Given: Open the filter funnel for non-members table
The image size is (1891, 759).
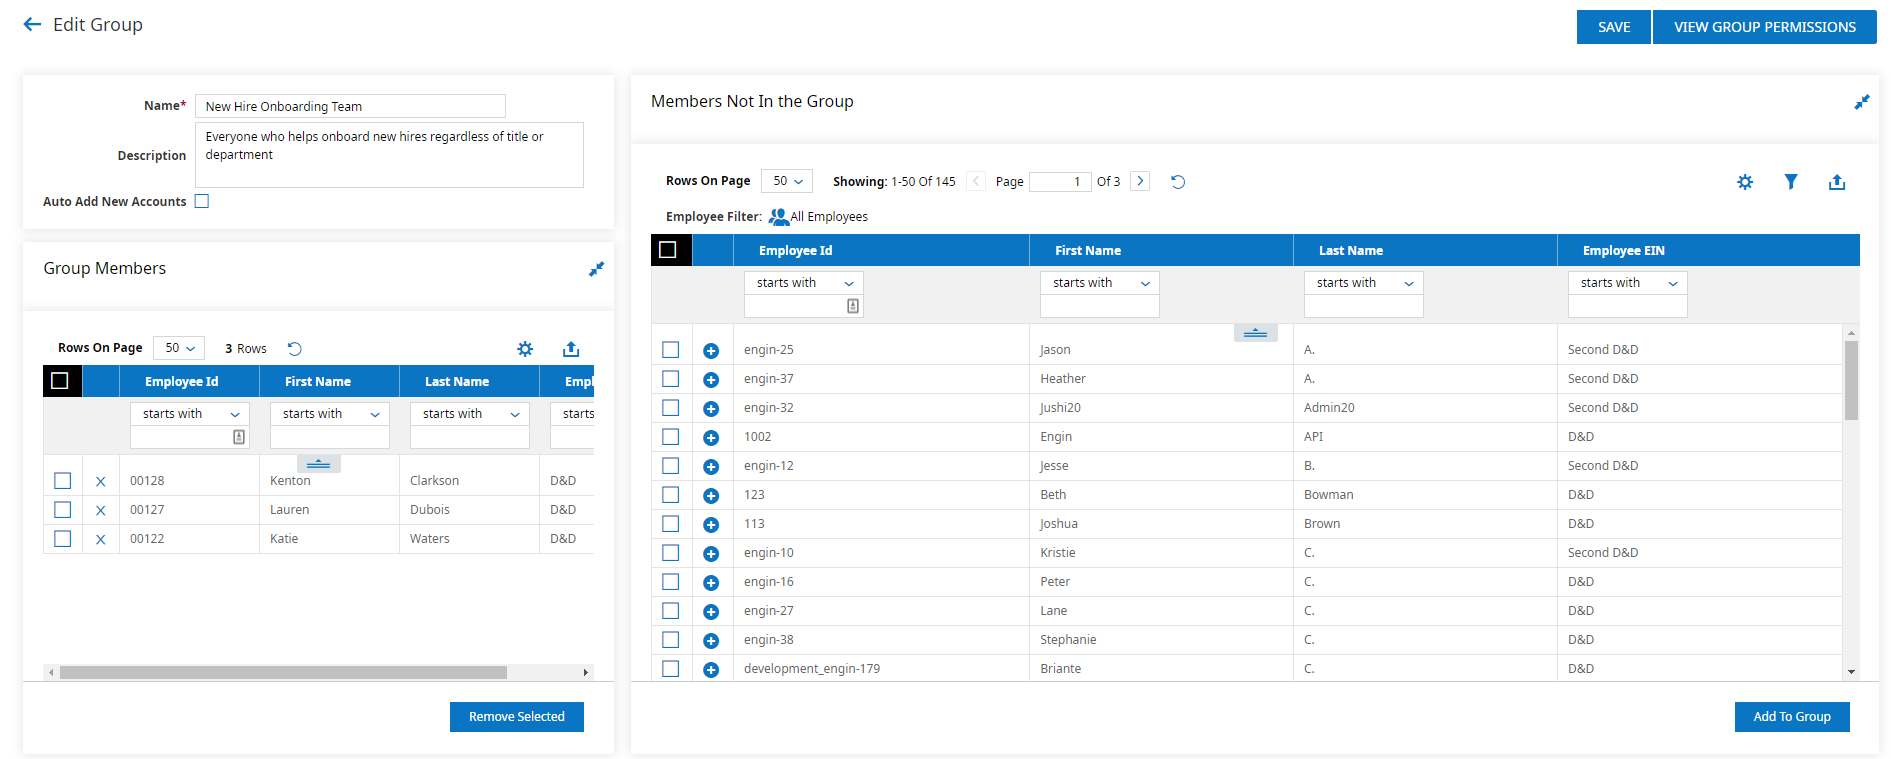Looking at the screenshot, I should tap(1791, 182).
